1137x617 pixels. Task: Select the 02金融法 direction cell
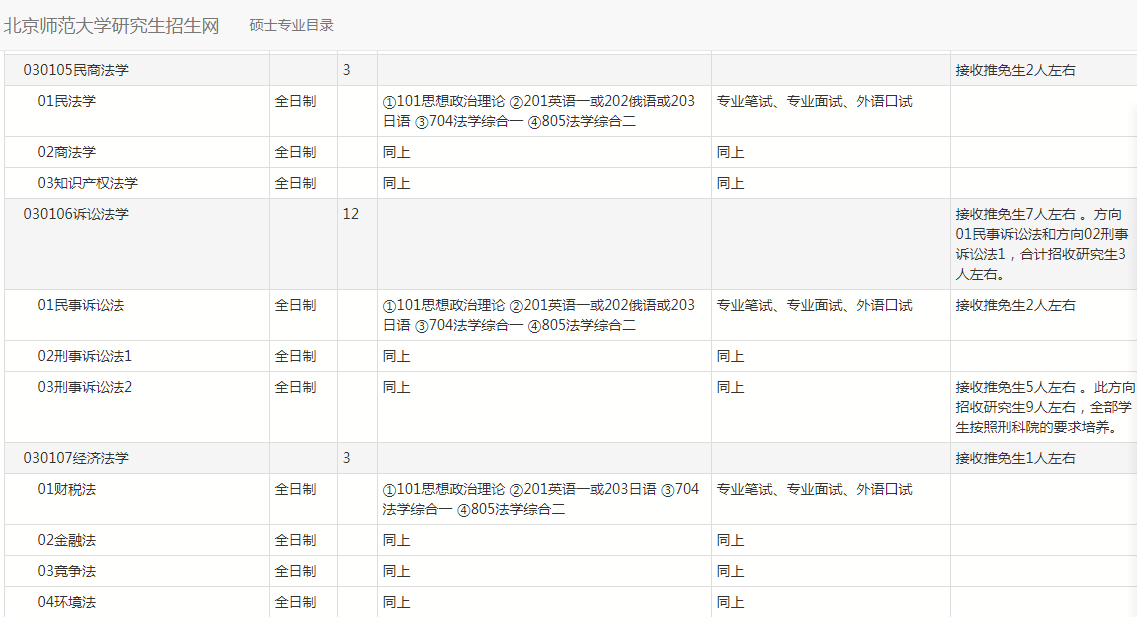click(67, 540)
